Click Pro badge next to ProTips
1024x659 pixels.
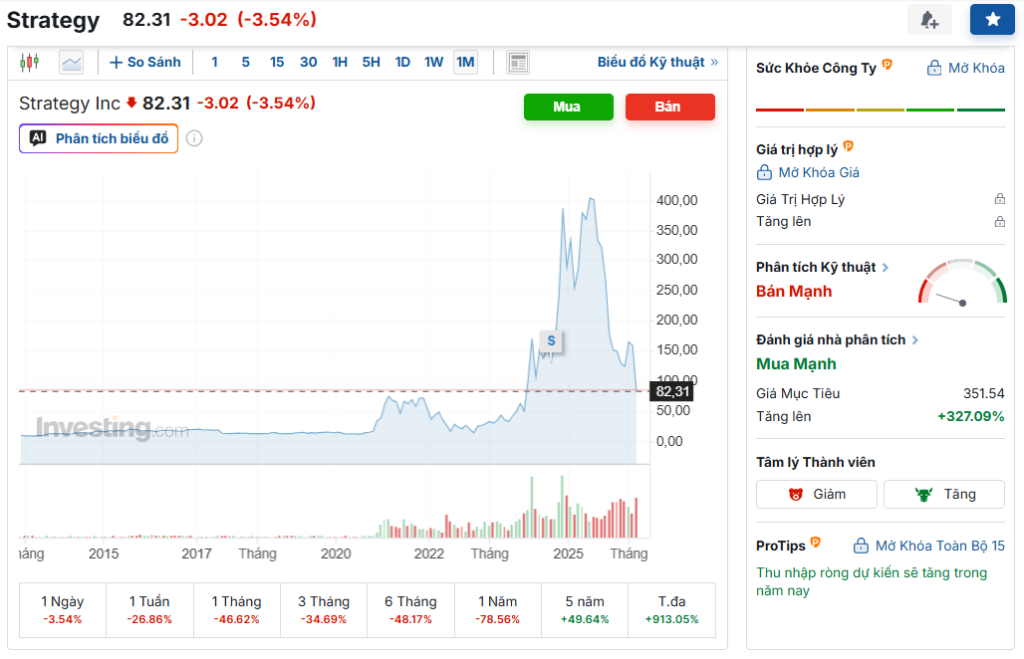(816, 542)
